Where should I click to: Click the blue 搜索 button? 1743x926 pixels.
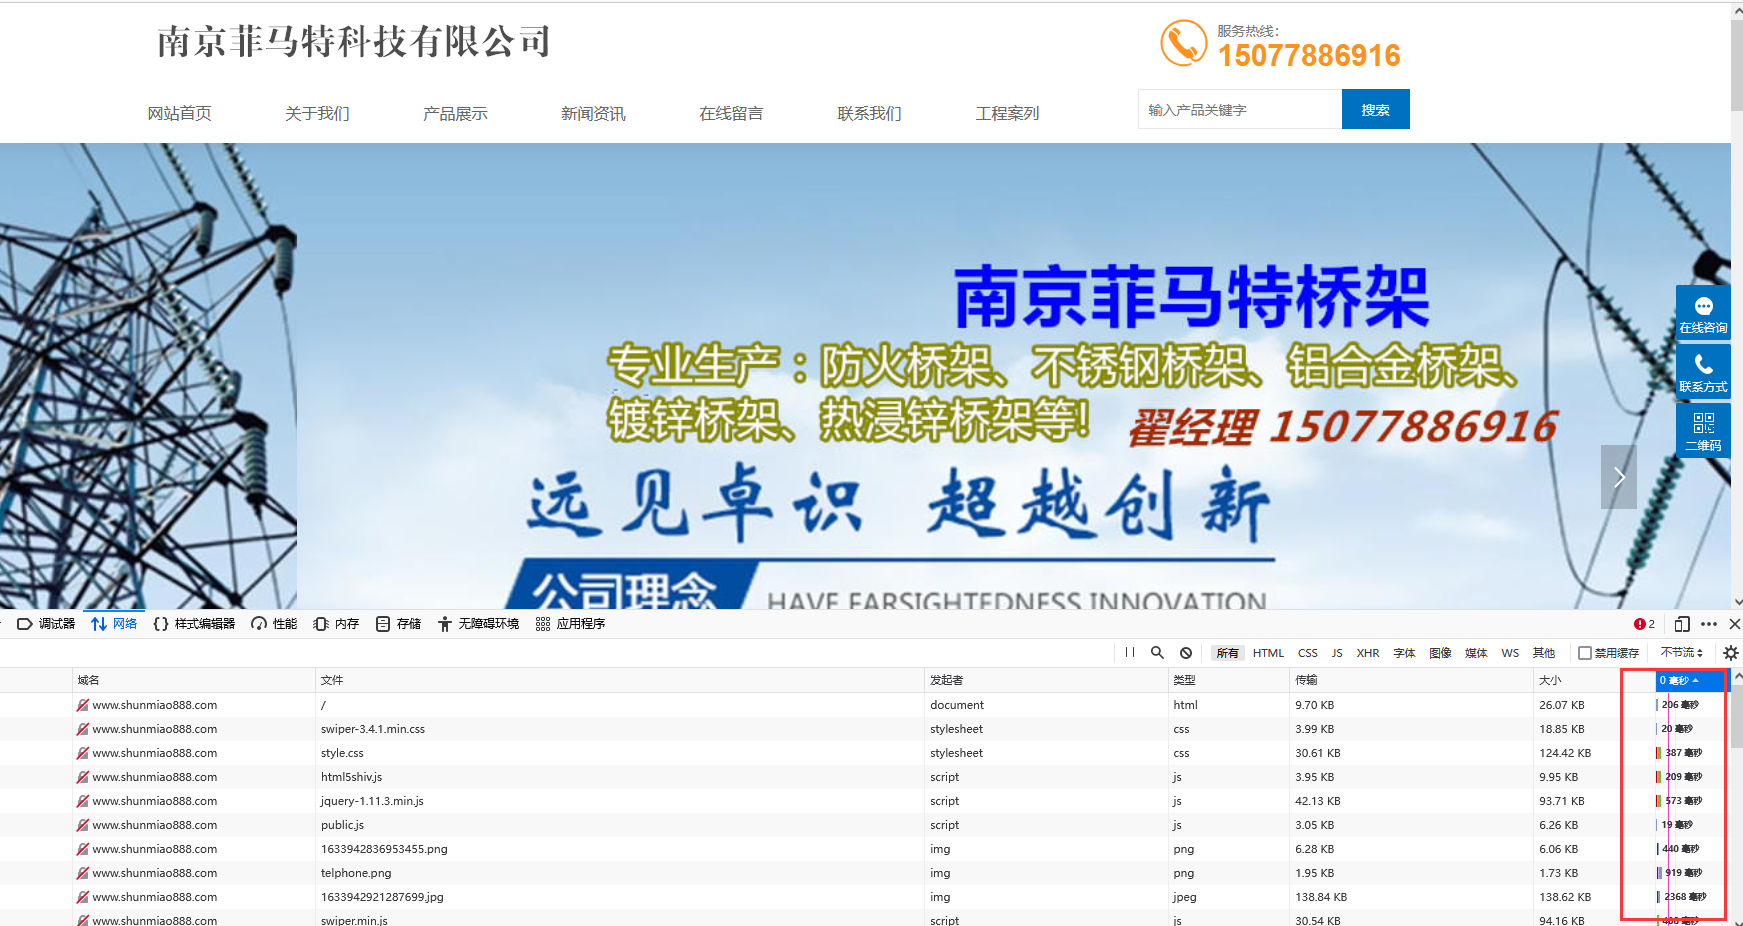click(1375, 110)
